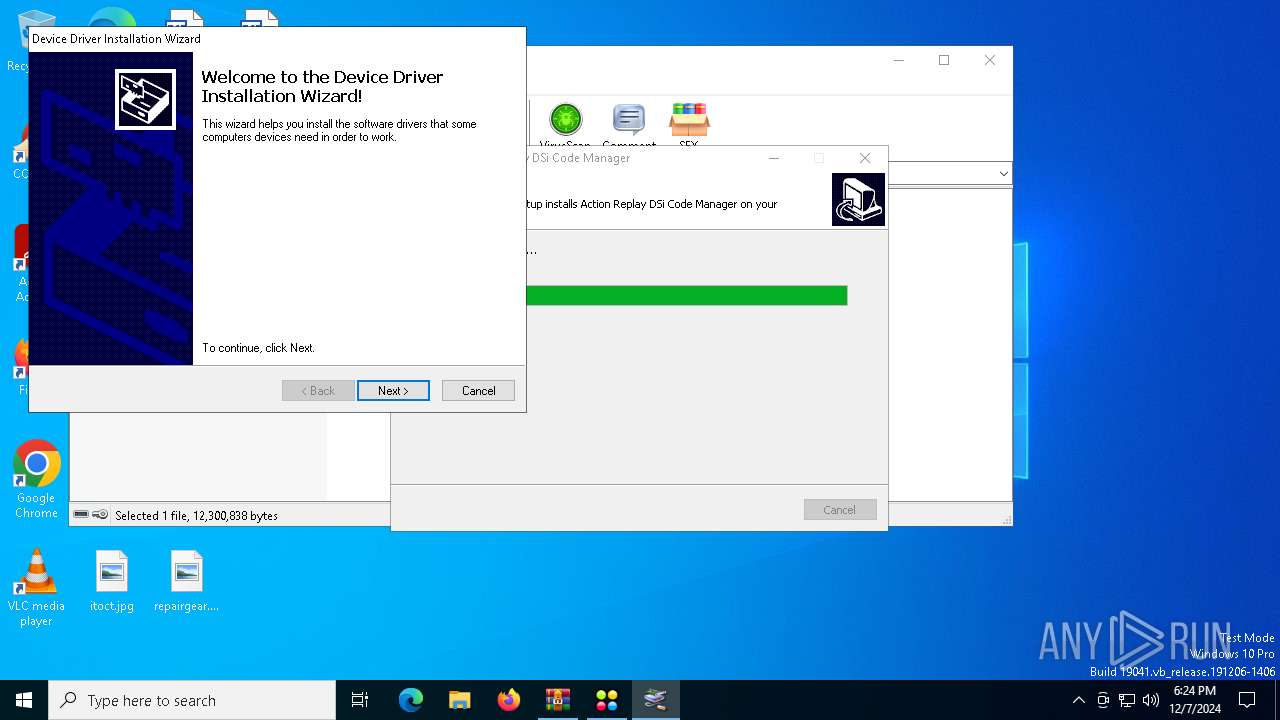Open File Explorer from the taskbar
This screenshot has height=720, width=1280.
[x=460, y=700]
